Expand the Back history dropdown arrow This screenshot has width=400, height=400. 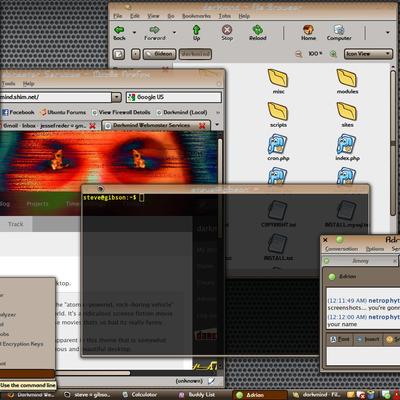[134, 33]
